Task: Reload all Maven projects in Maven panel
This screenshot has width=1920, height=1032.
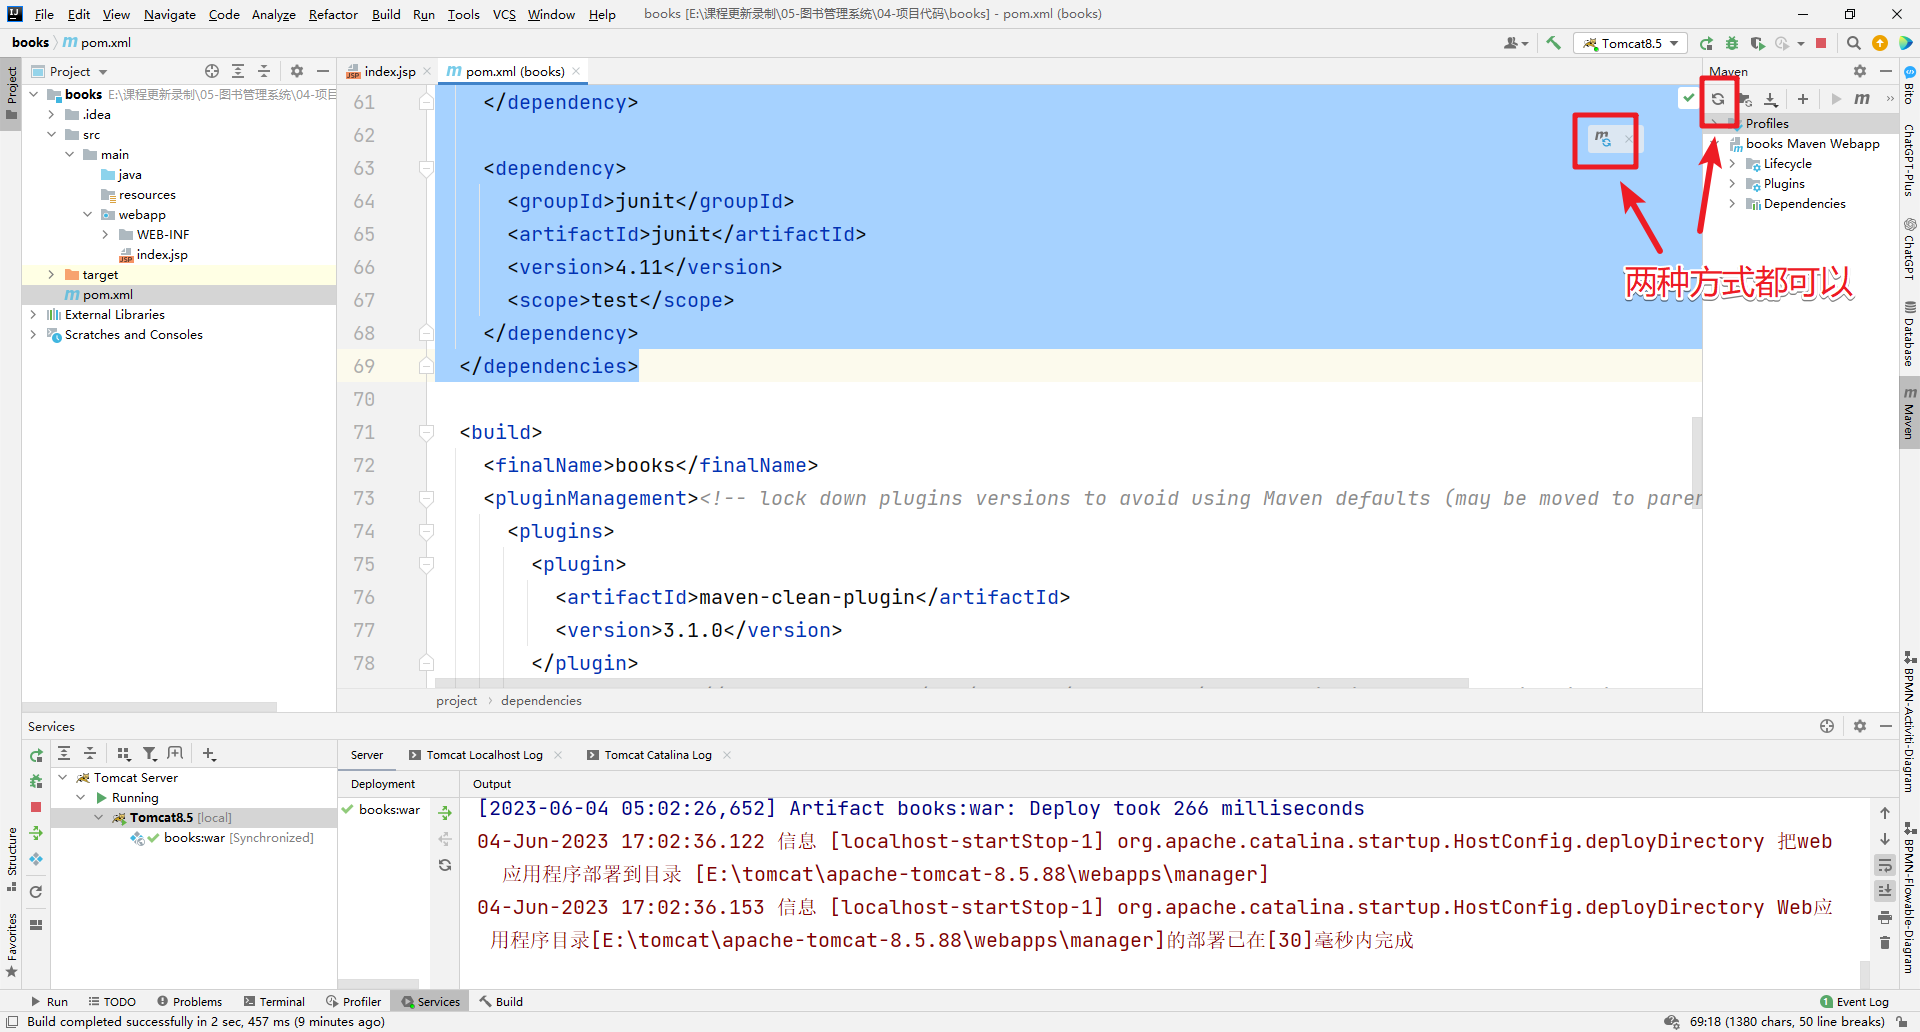Action: 1718,99
